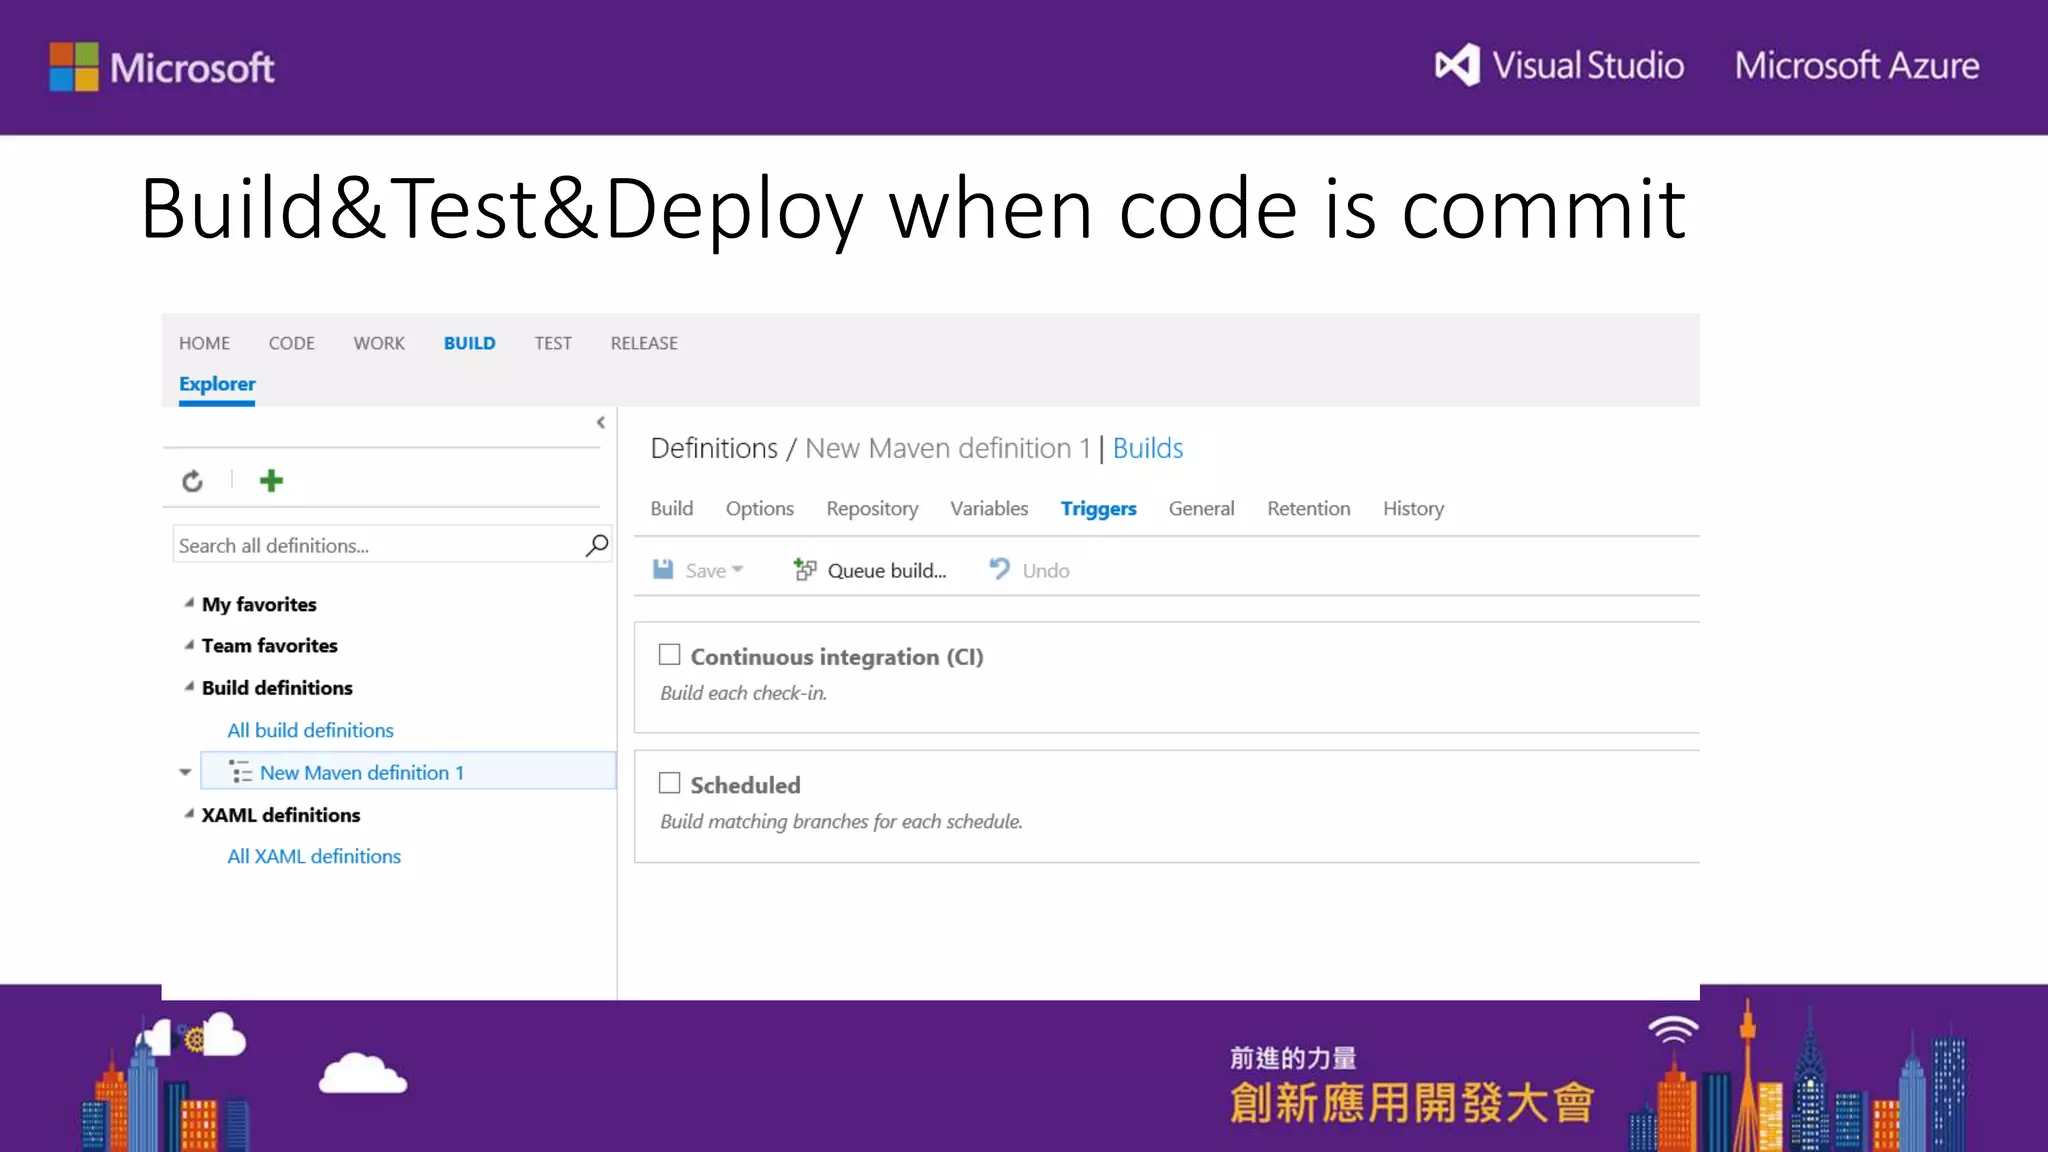The width and height of the screenshot is (2048, 1152).
Task: Open the Builds link
Action: click(1147, 448)
